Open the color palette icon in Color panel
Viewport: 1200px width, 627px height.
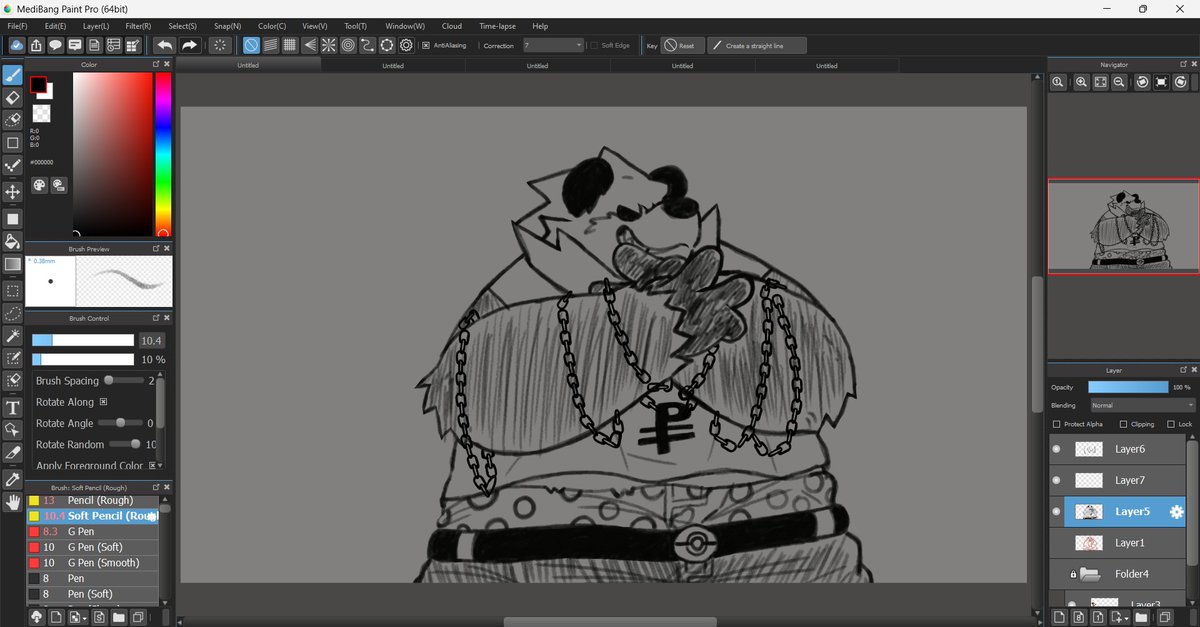39,185
